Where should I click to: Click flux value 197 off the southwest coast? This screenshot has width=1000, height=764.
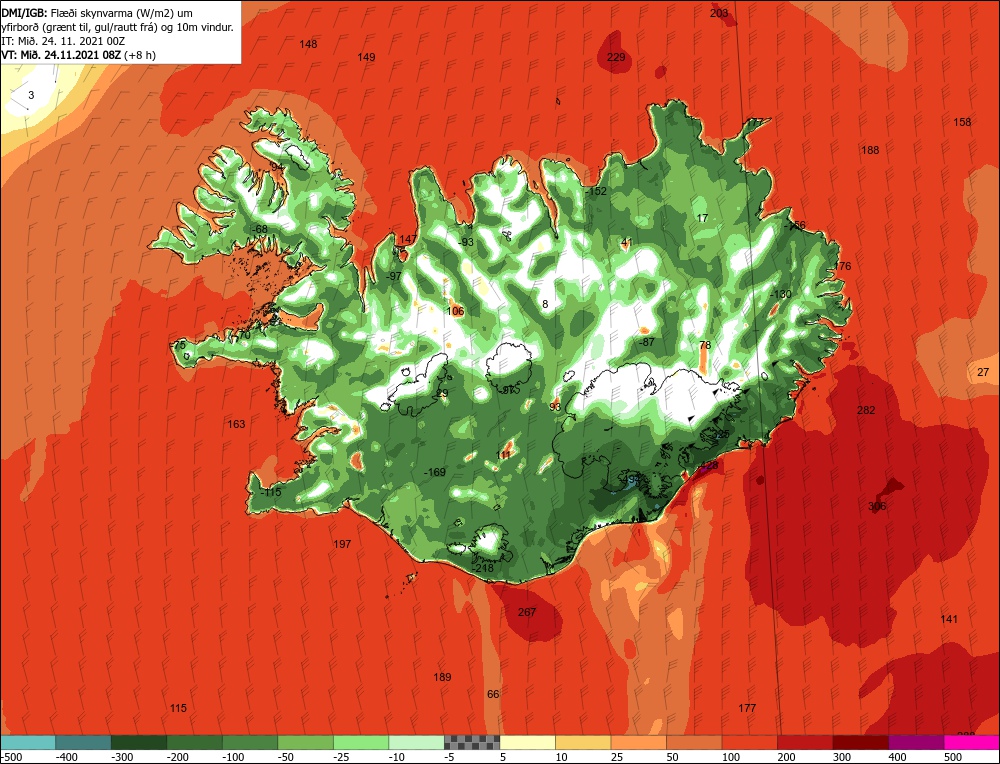tap(342, 544)
